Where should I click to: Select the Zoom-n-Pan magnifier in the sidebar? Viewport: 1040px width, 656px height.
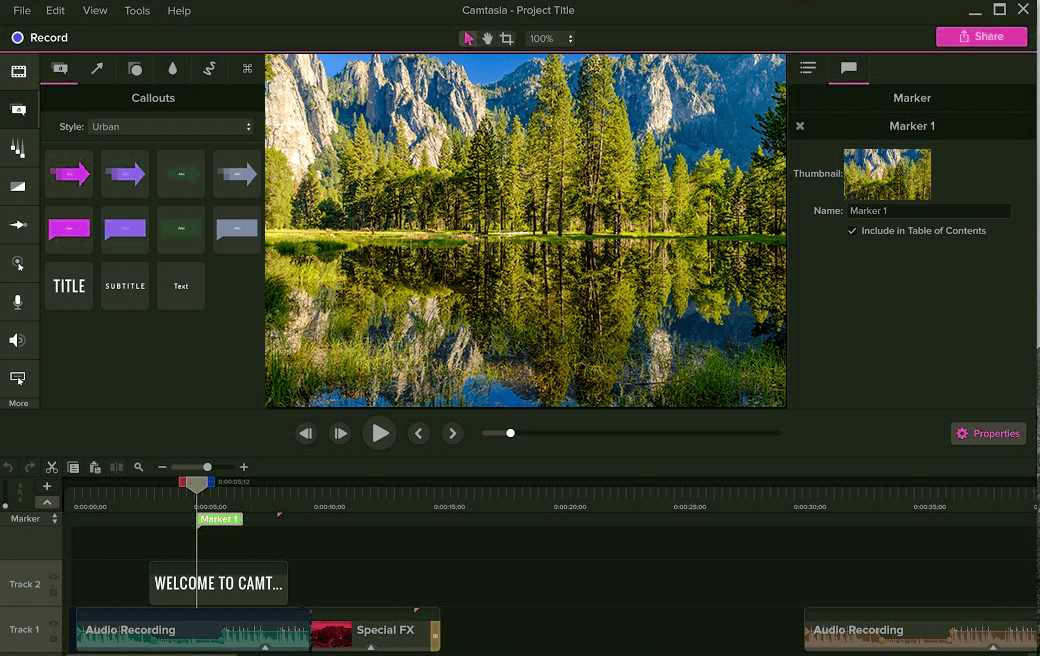tap(20, 263)
